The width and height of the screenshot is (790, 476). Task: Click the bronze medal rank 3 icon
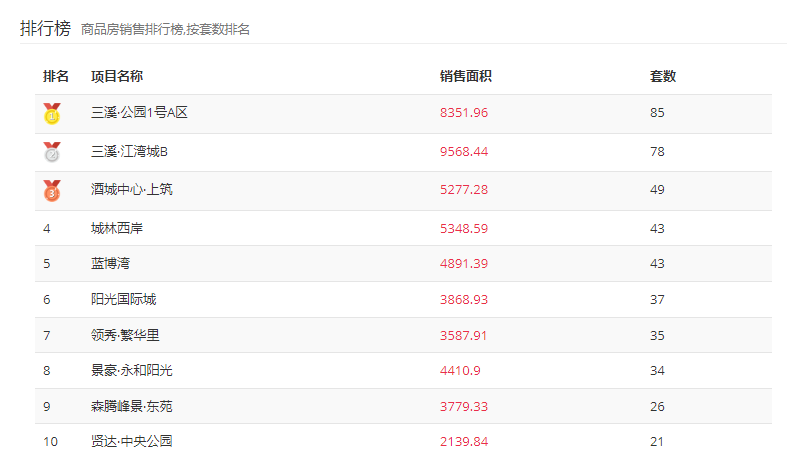pyautogui.click(x=52, y=191)
